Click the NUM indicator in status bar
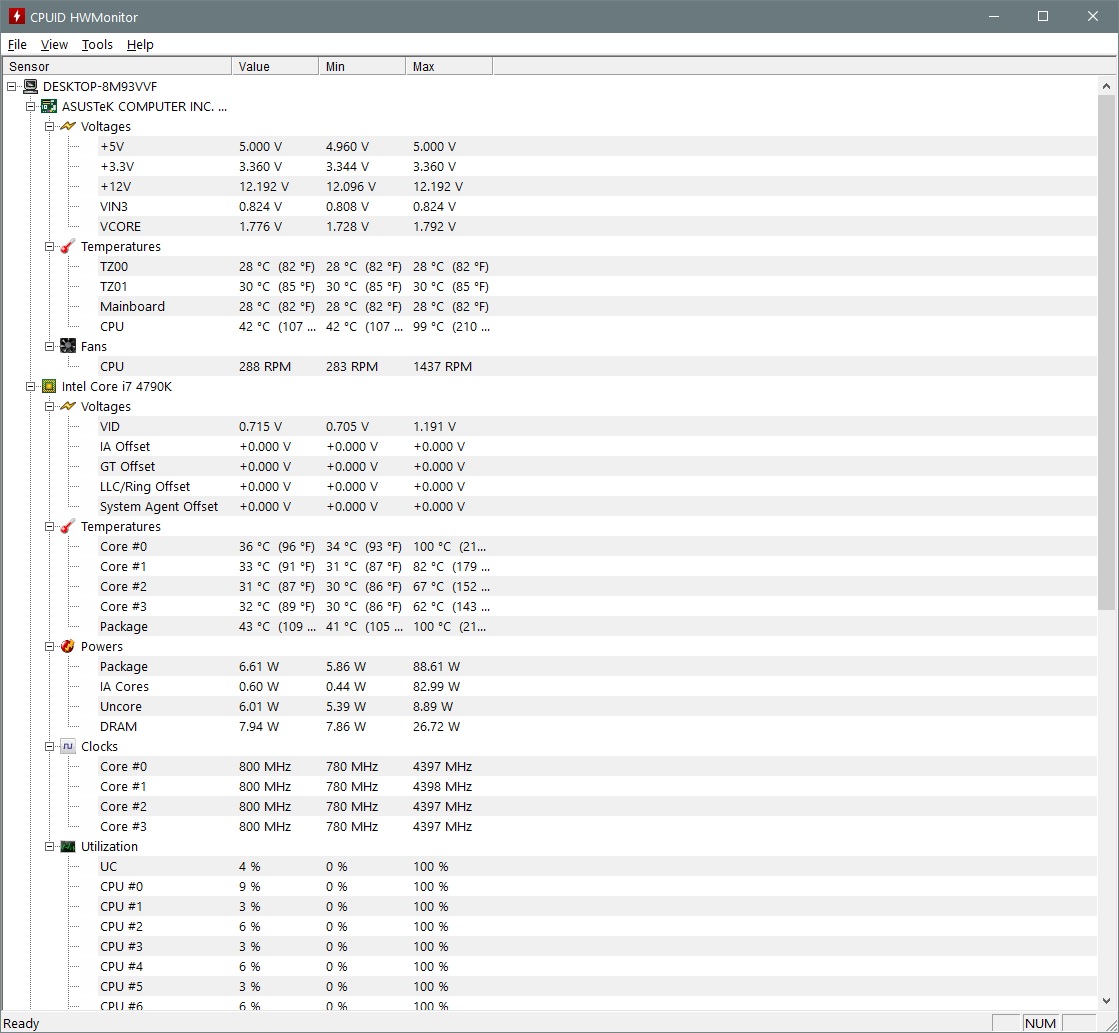The width and height of the screenshot is (1119, 1033). (1040, 1023)
